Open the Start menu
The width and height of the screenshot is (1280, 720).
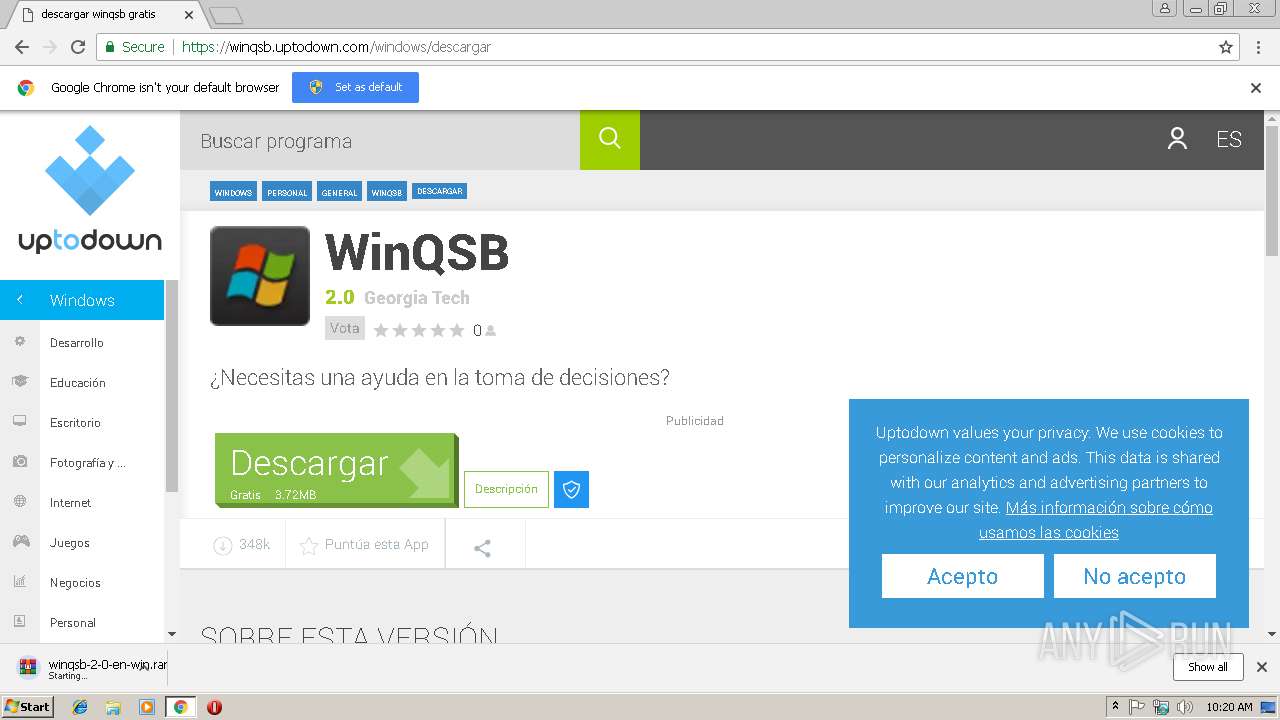coord(28,706)
